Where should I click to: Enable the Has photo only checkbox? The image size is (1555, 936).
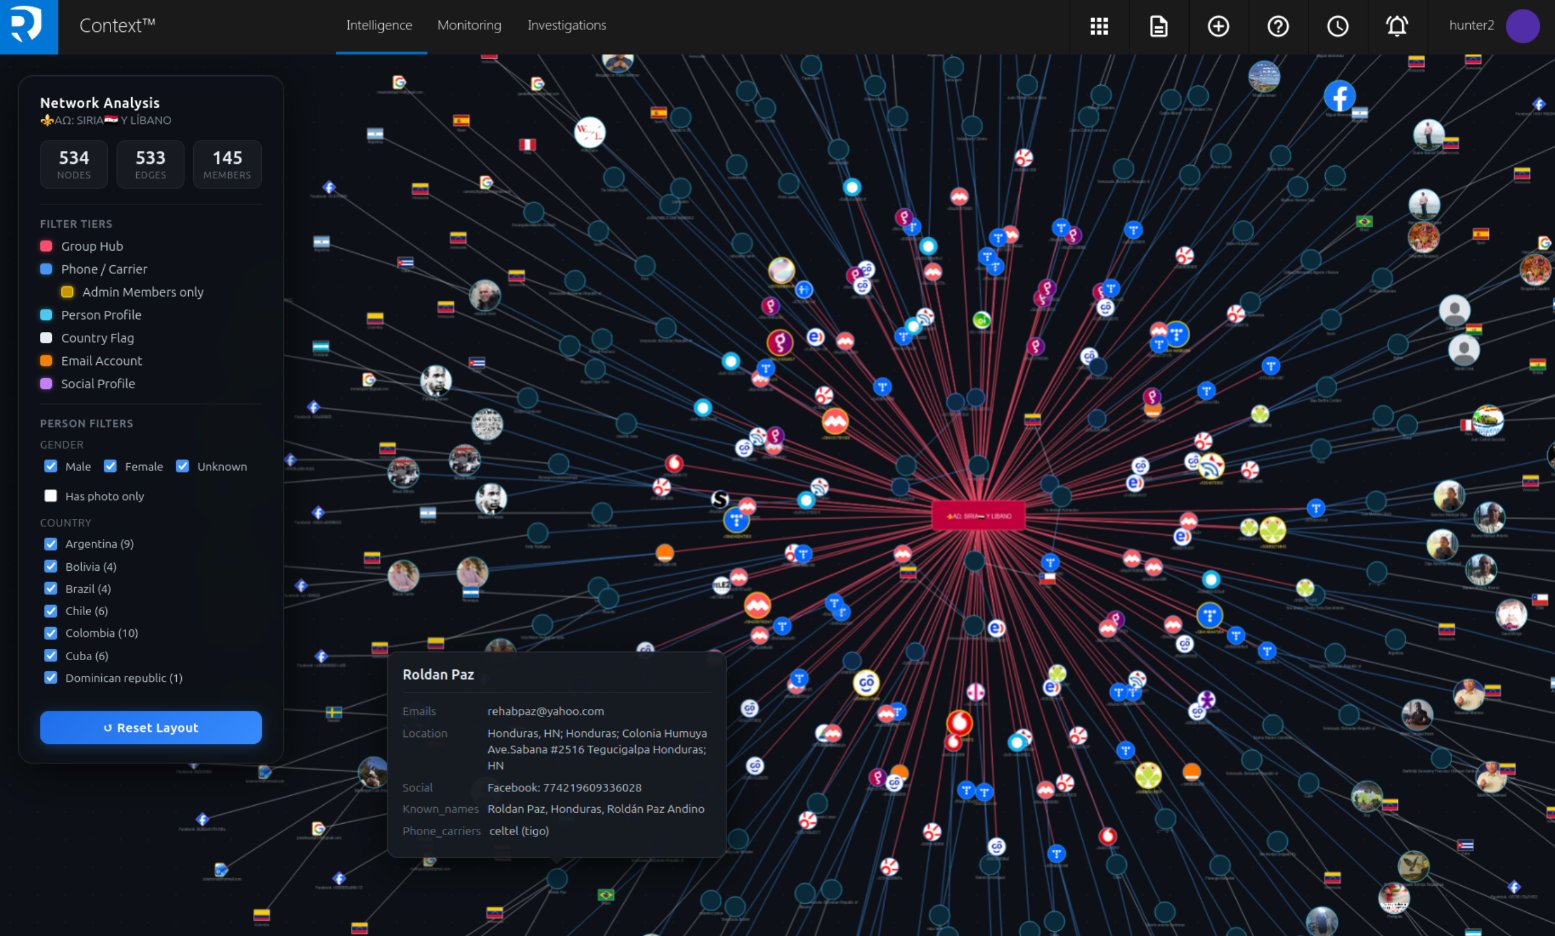(51, 496)
